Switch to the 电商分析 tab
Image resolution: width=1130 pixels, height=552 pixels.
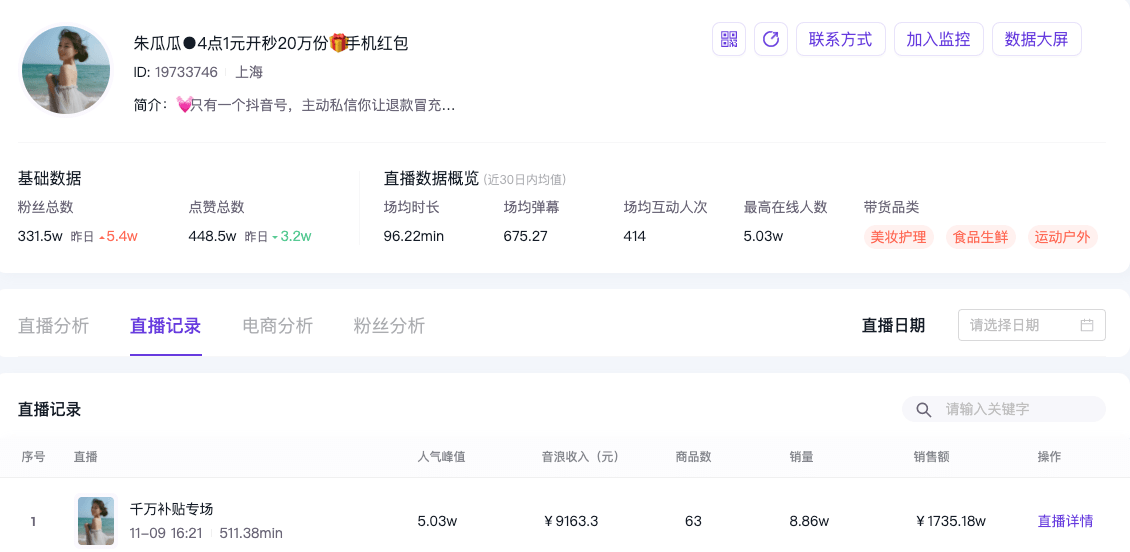coord(278,326)
